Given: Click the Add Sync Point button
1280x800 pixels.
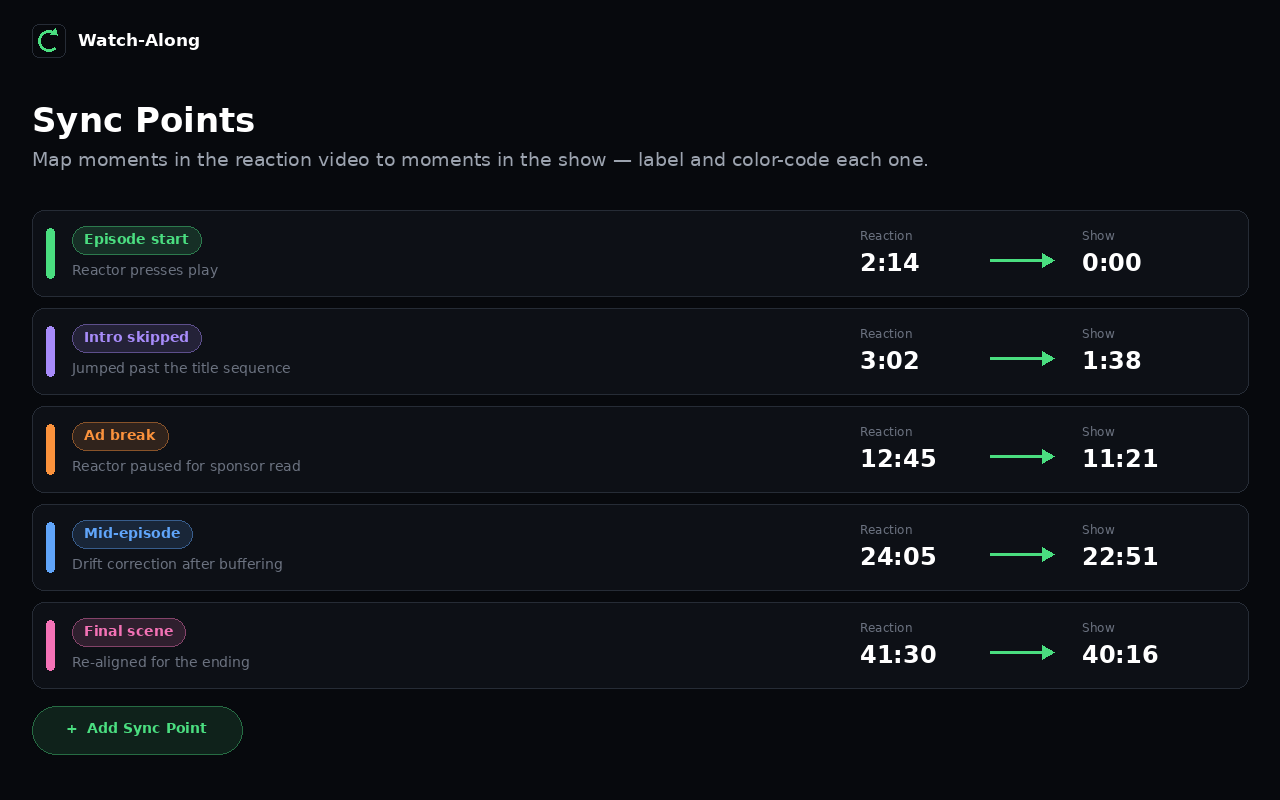Looking at the screenshot, I should point(137,730).
